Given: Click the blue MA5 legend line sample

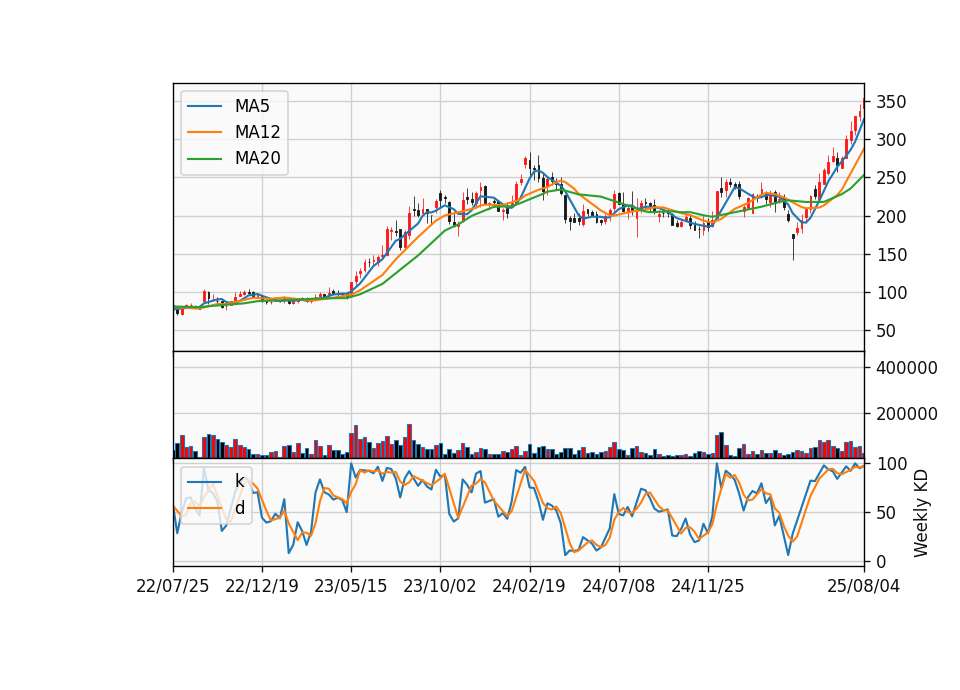Looking at the screenshot, I should coord(204,106).
